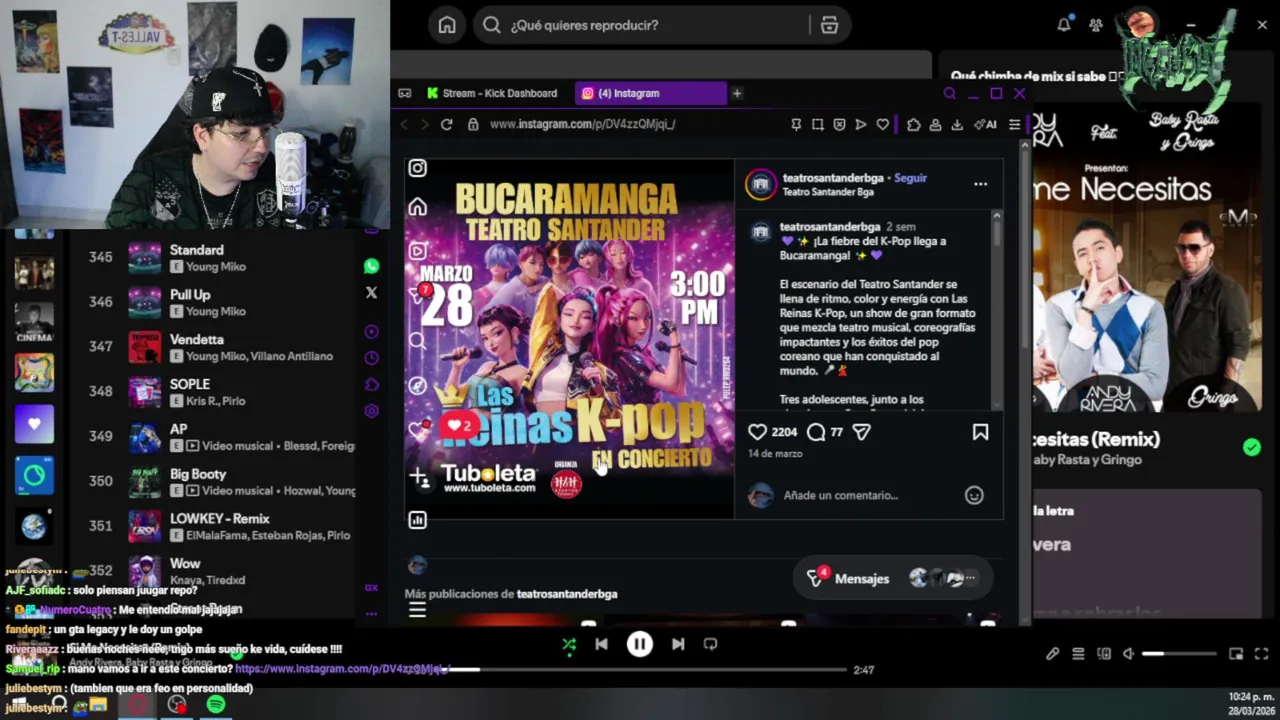
Task: Open the three-dots menu at the browser sidebar bottom
Action: click(371, 613)
